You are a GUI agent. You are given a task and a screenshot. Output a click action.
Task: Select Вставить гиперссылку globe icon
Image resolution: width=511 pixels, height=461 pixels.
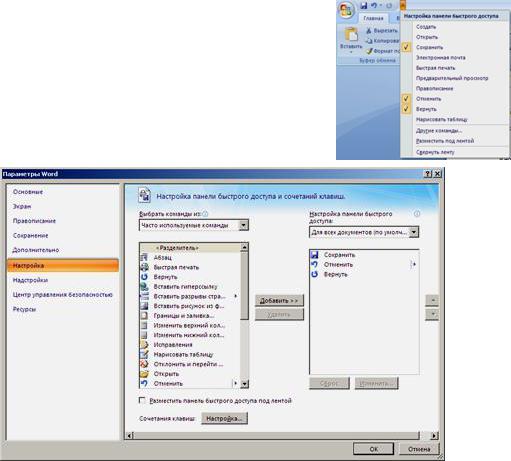tap(144, 286)
